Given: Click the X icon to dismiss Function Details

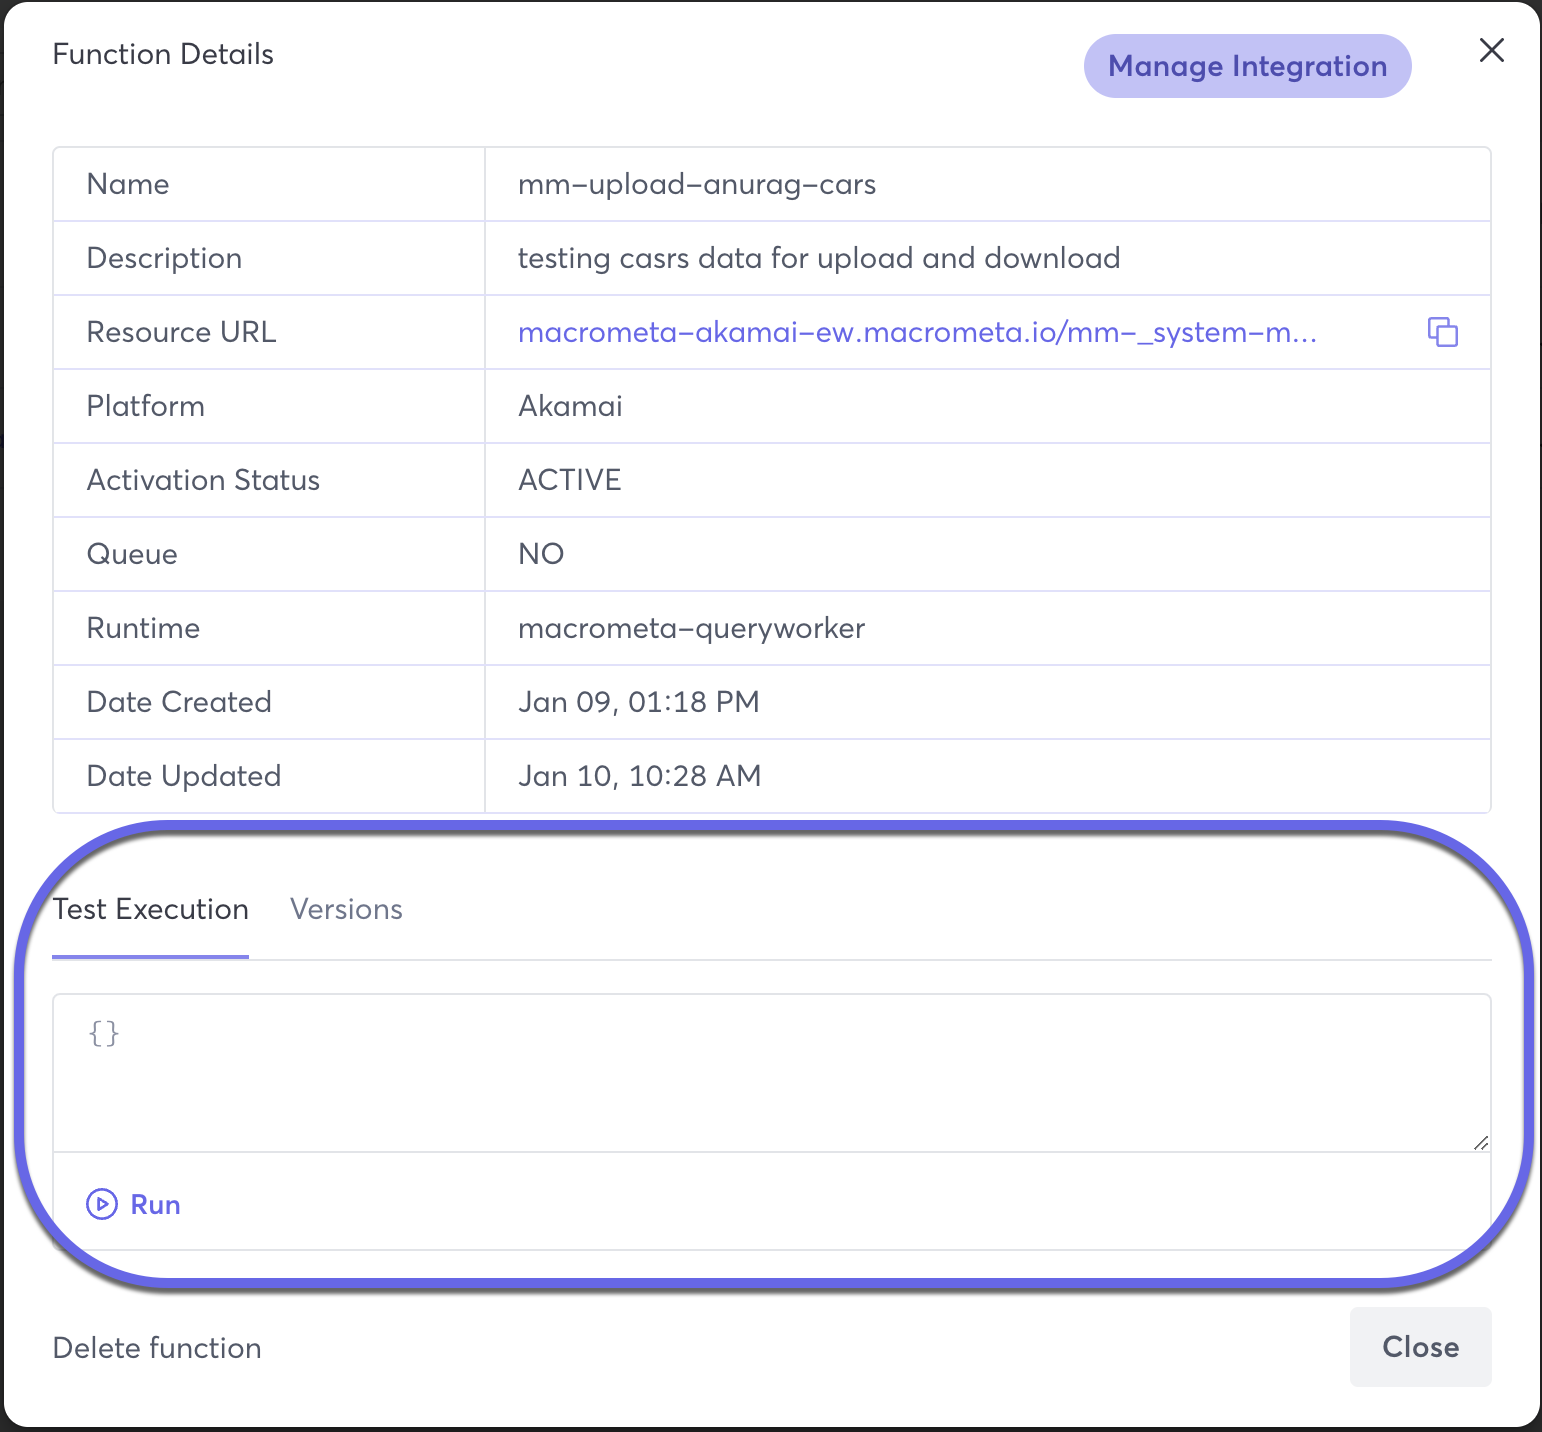Looking at the screenshot, I should click(x=1491, y=51).
